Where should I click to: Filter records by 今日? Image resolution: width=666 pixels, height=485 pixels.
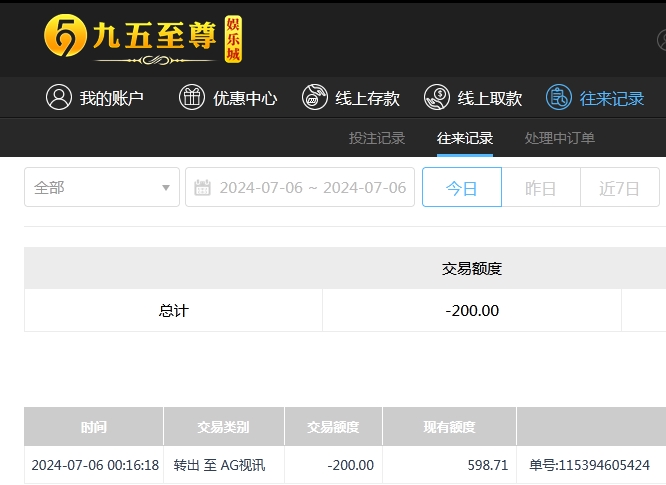462,187
